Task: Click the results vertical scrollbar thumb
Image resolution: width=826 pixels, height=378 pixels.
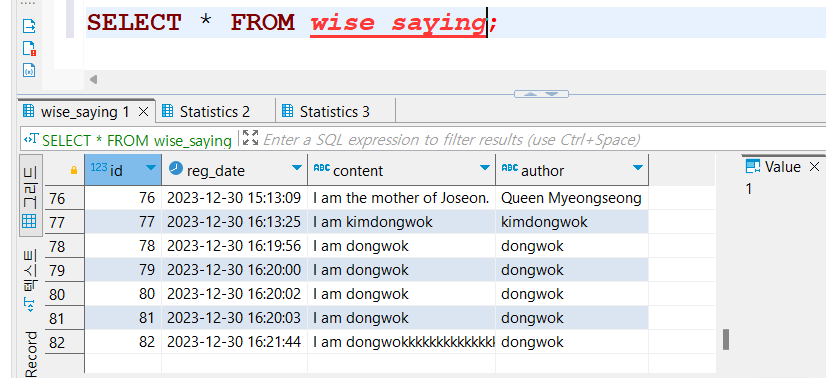Action: click(726, 340)
